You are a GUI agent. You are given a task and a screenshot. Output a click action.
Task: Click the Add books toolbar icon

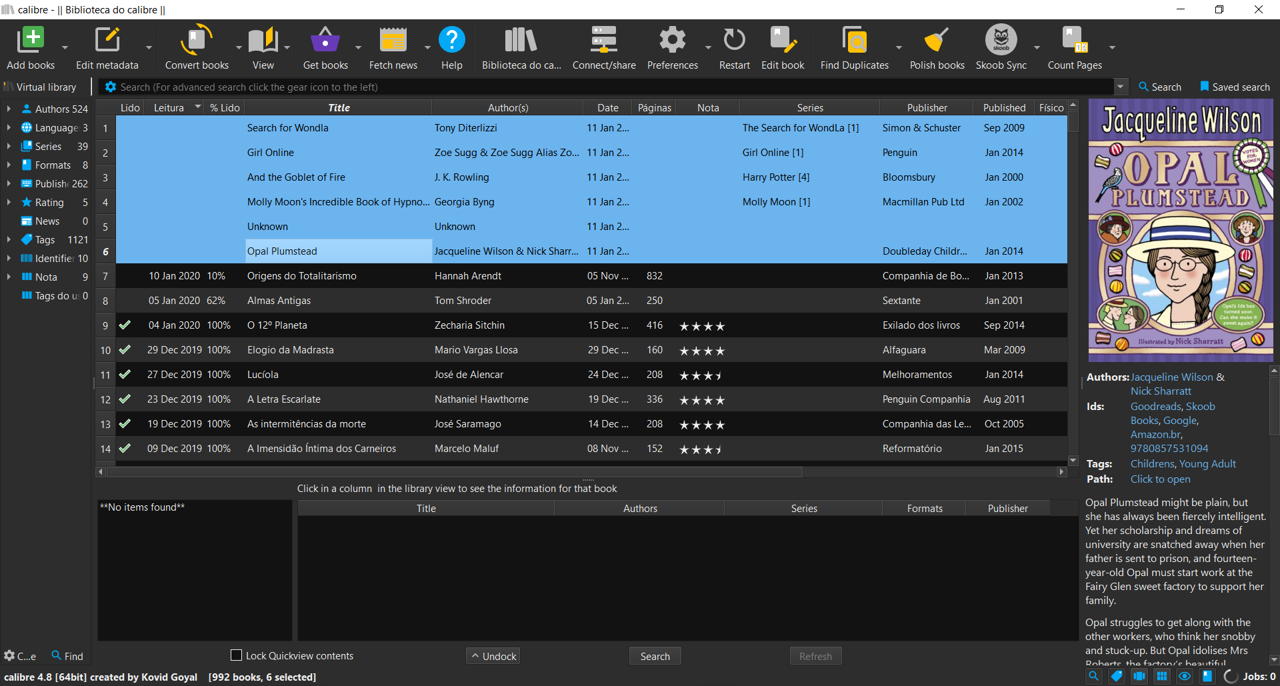click(31, 41)
